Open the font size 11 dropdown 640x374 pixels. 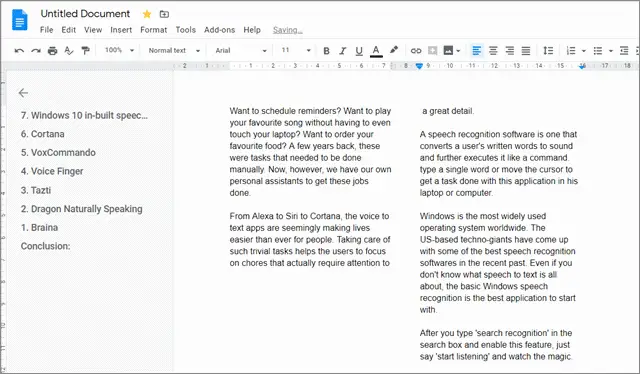[296, 51]
